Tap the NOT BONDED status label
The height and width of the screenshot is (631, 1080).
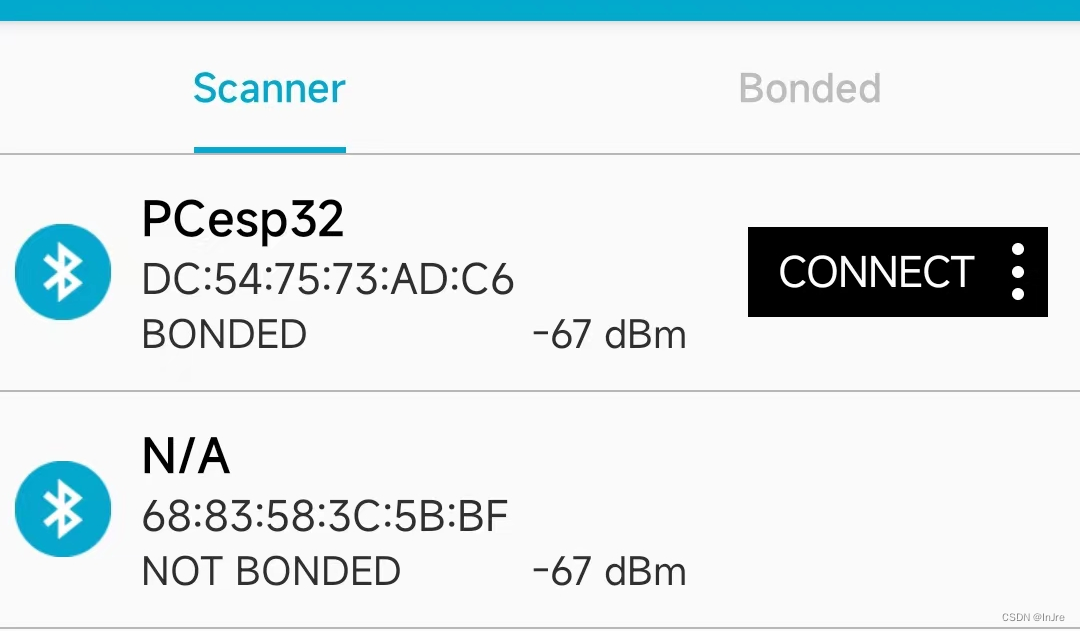(x=271, y=571)
